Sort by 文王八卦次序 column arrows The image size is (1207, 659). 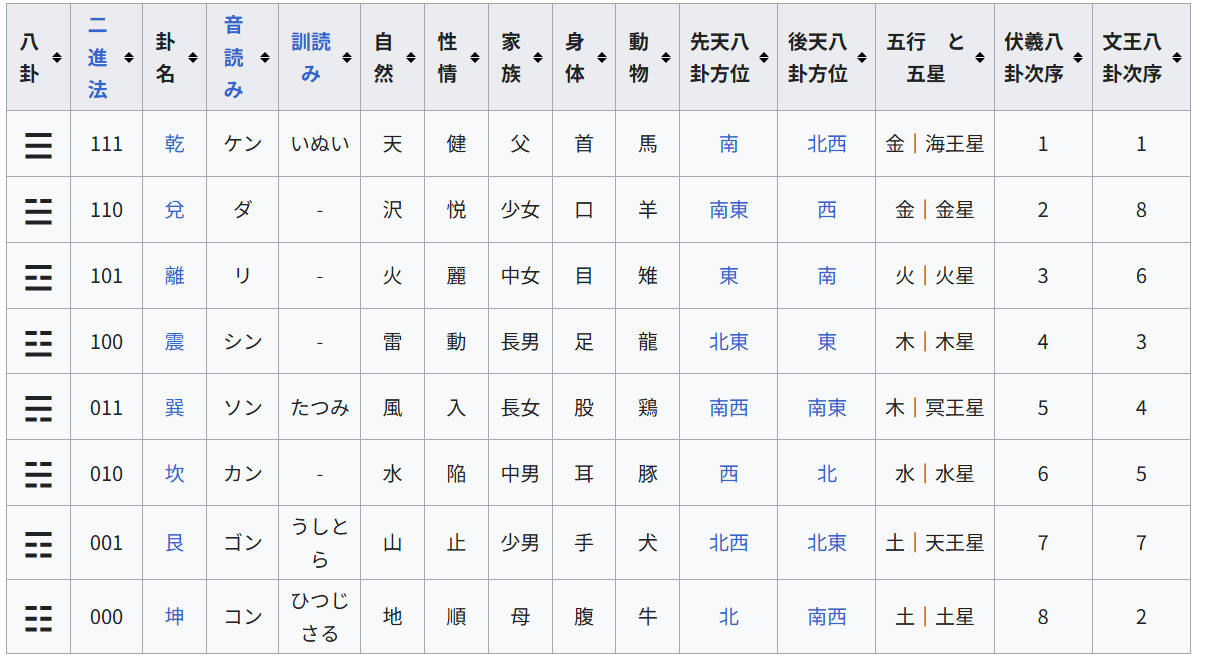[1176, 58]
